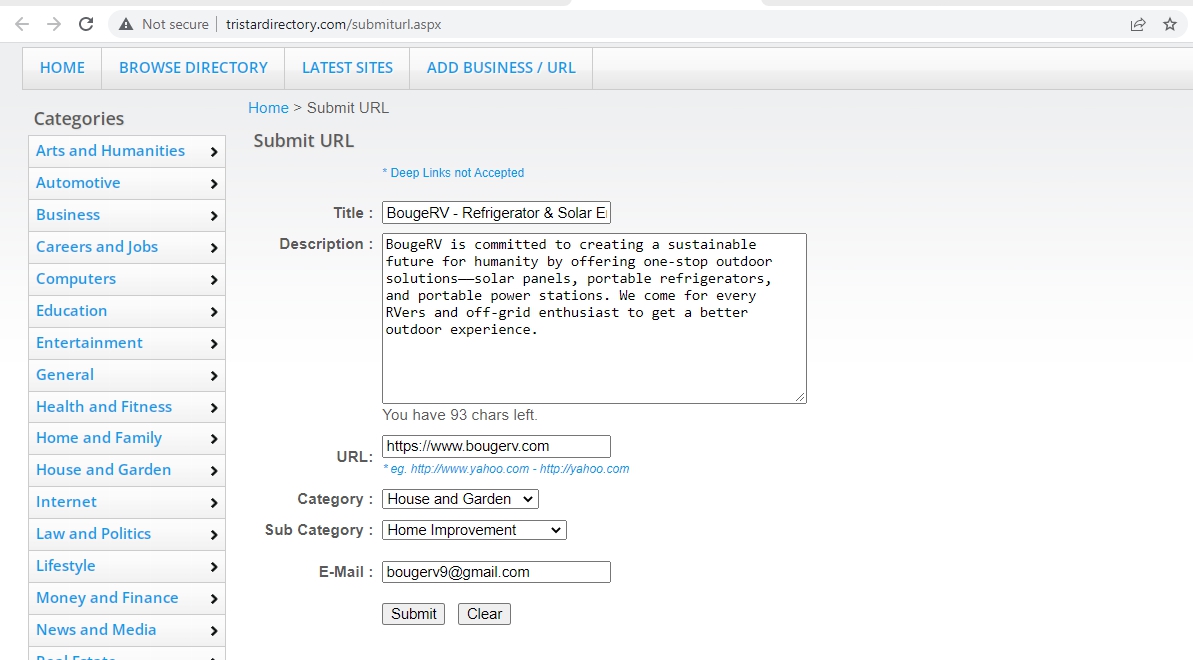
Task: Expand the Education category arrow
Action: click(214, 312)
